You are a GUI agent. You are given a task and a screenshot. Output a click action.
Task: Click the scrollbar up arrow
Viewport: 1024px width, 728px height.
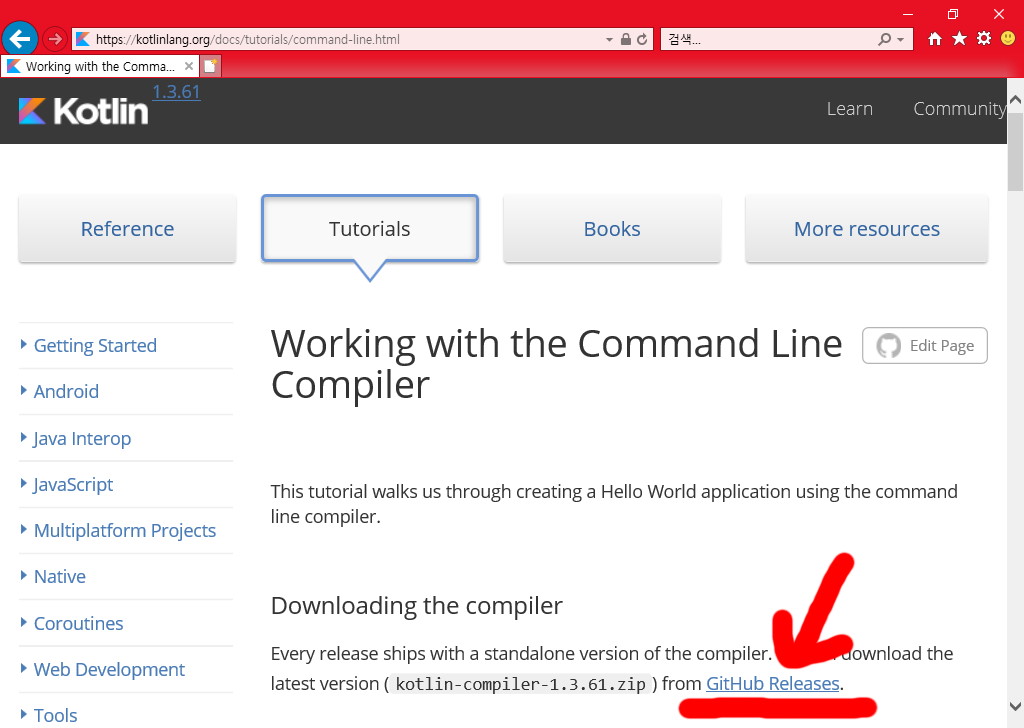click(1016, 100)
